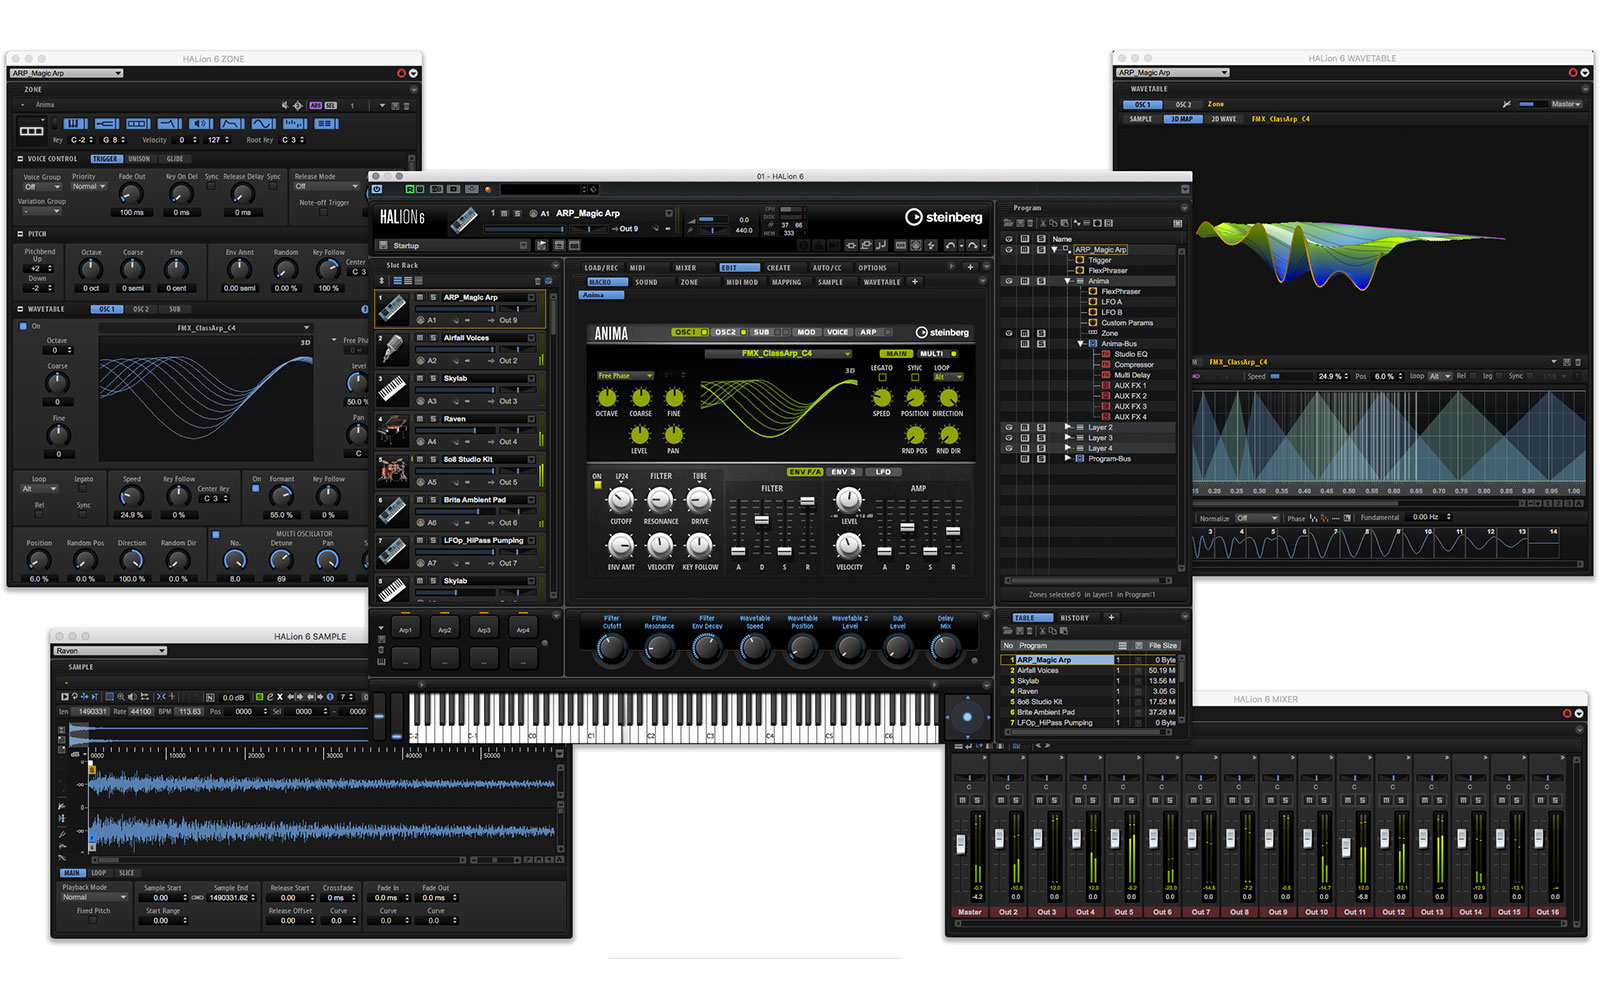
Task: Check Note-off Trigger box in Zone window
Action: tap(323, 212)
